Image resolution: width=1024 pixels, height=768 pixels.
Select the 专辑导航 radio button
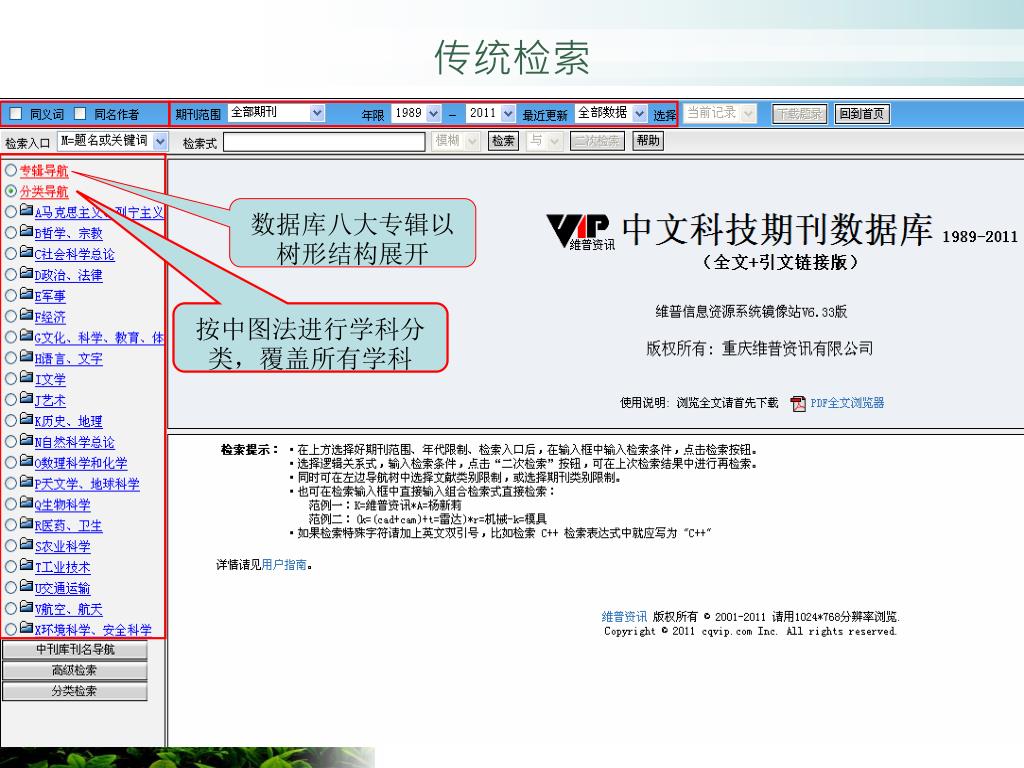click(11, 170)
